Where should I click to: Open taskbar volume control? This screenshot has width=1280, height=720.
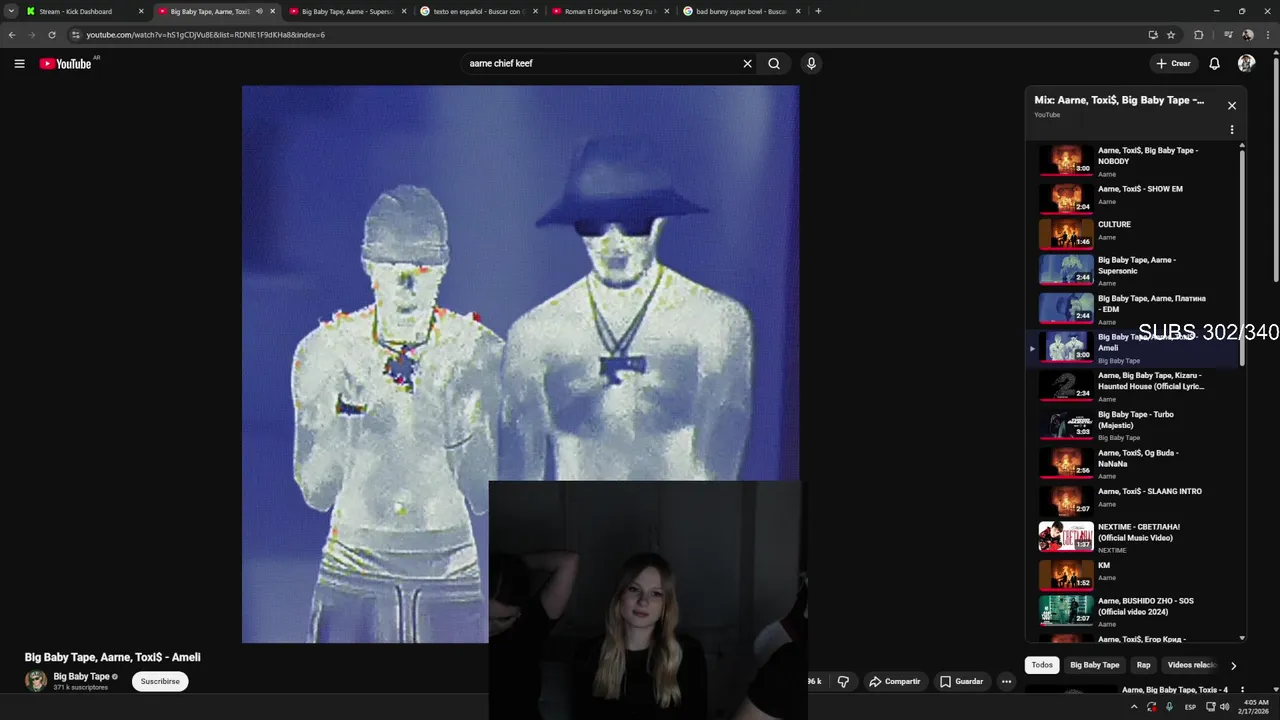coord(1225,707)
